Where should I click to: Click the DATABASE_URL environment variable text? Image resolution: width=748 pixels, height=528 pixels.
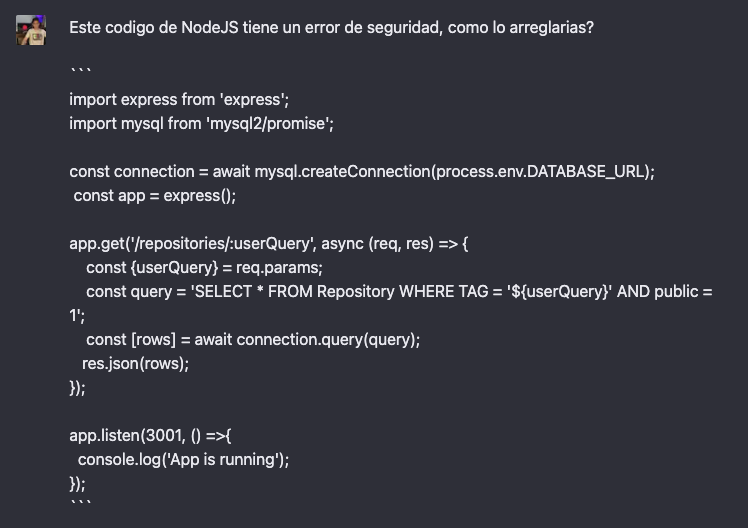(585, 172)
